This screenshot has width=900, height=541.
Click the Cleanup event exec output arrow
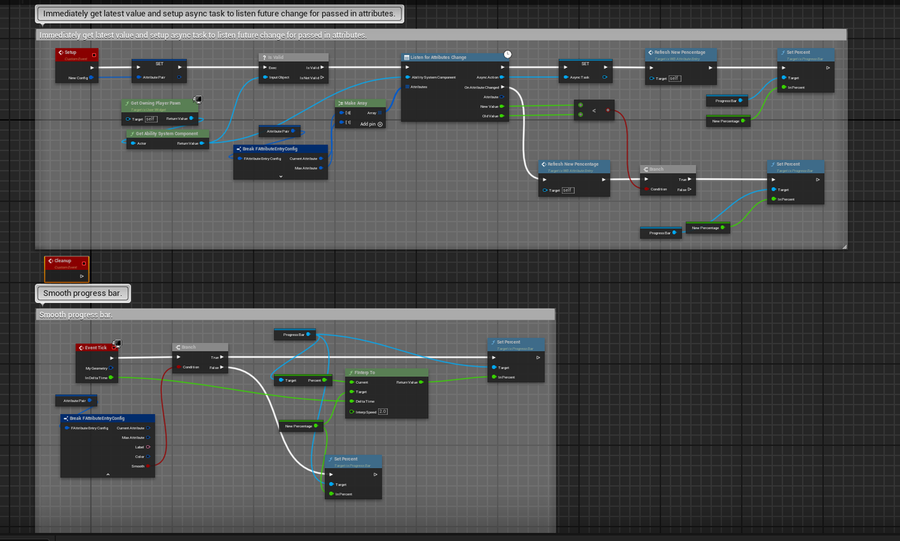point(82,276)
